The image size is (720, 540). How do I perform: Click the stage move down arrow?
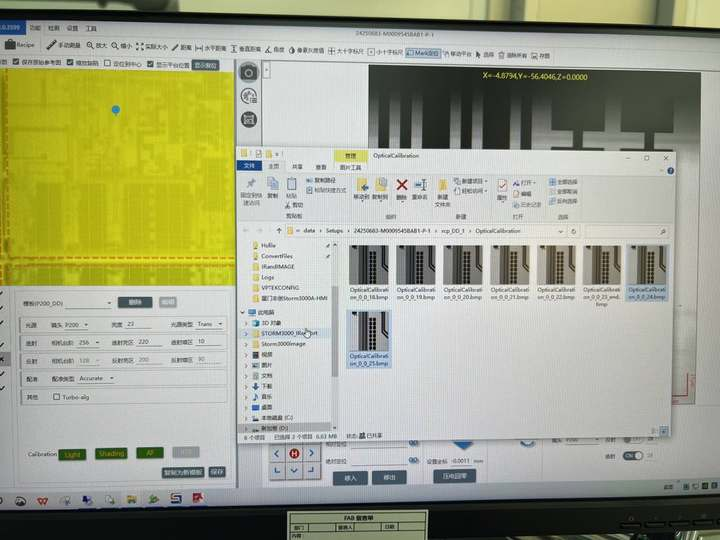[x=294, y=470]
